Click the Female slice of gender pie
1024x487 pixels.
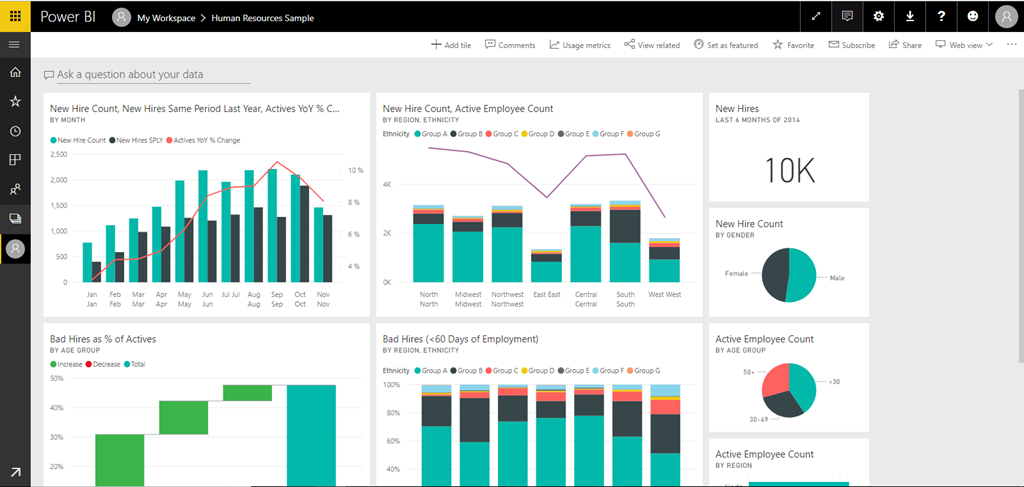(775, 274)
